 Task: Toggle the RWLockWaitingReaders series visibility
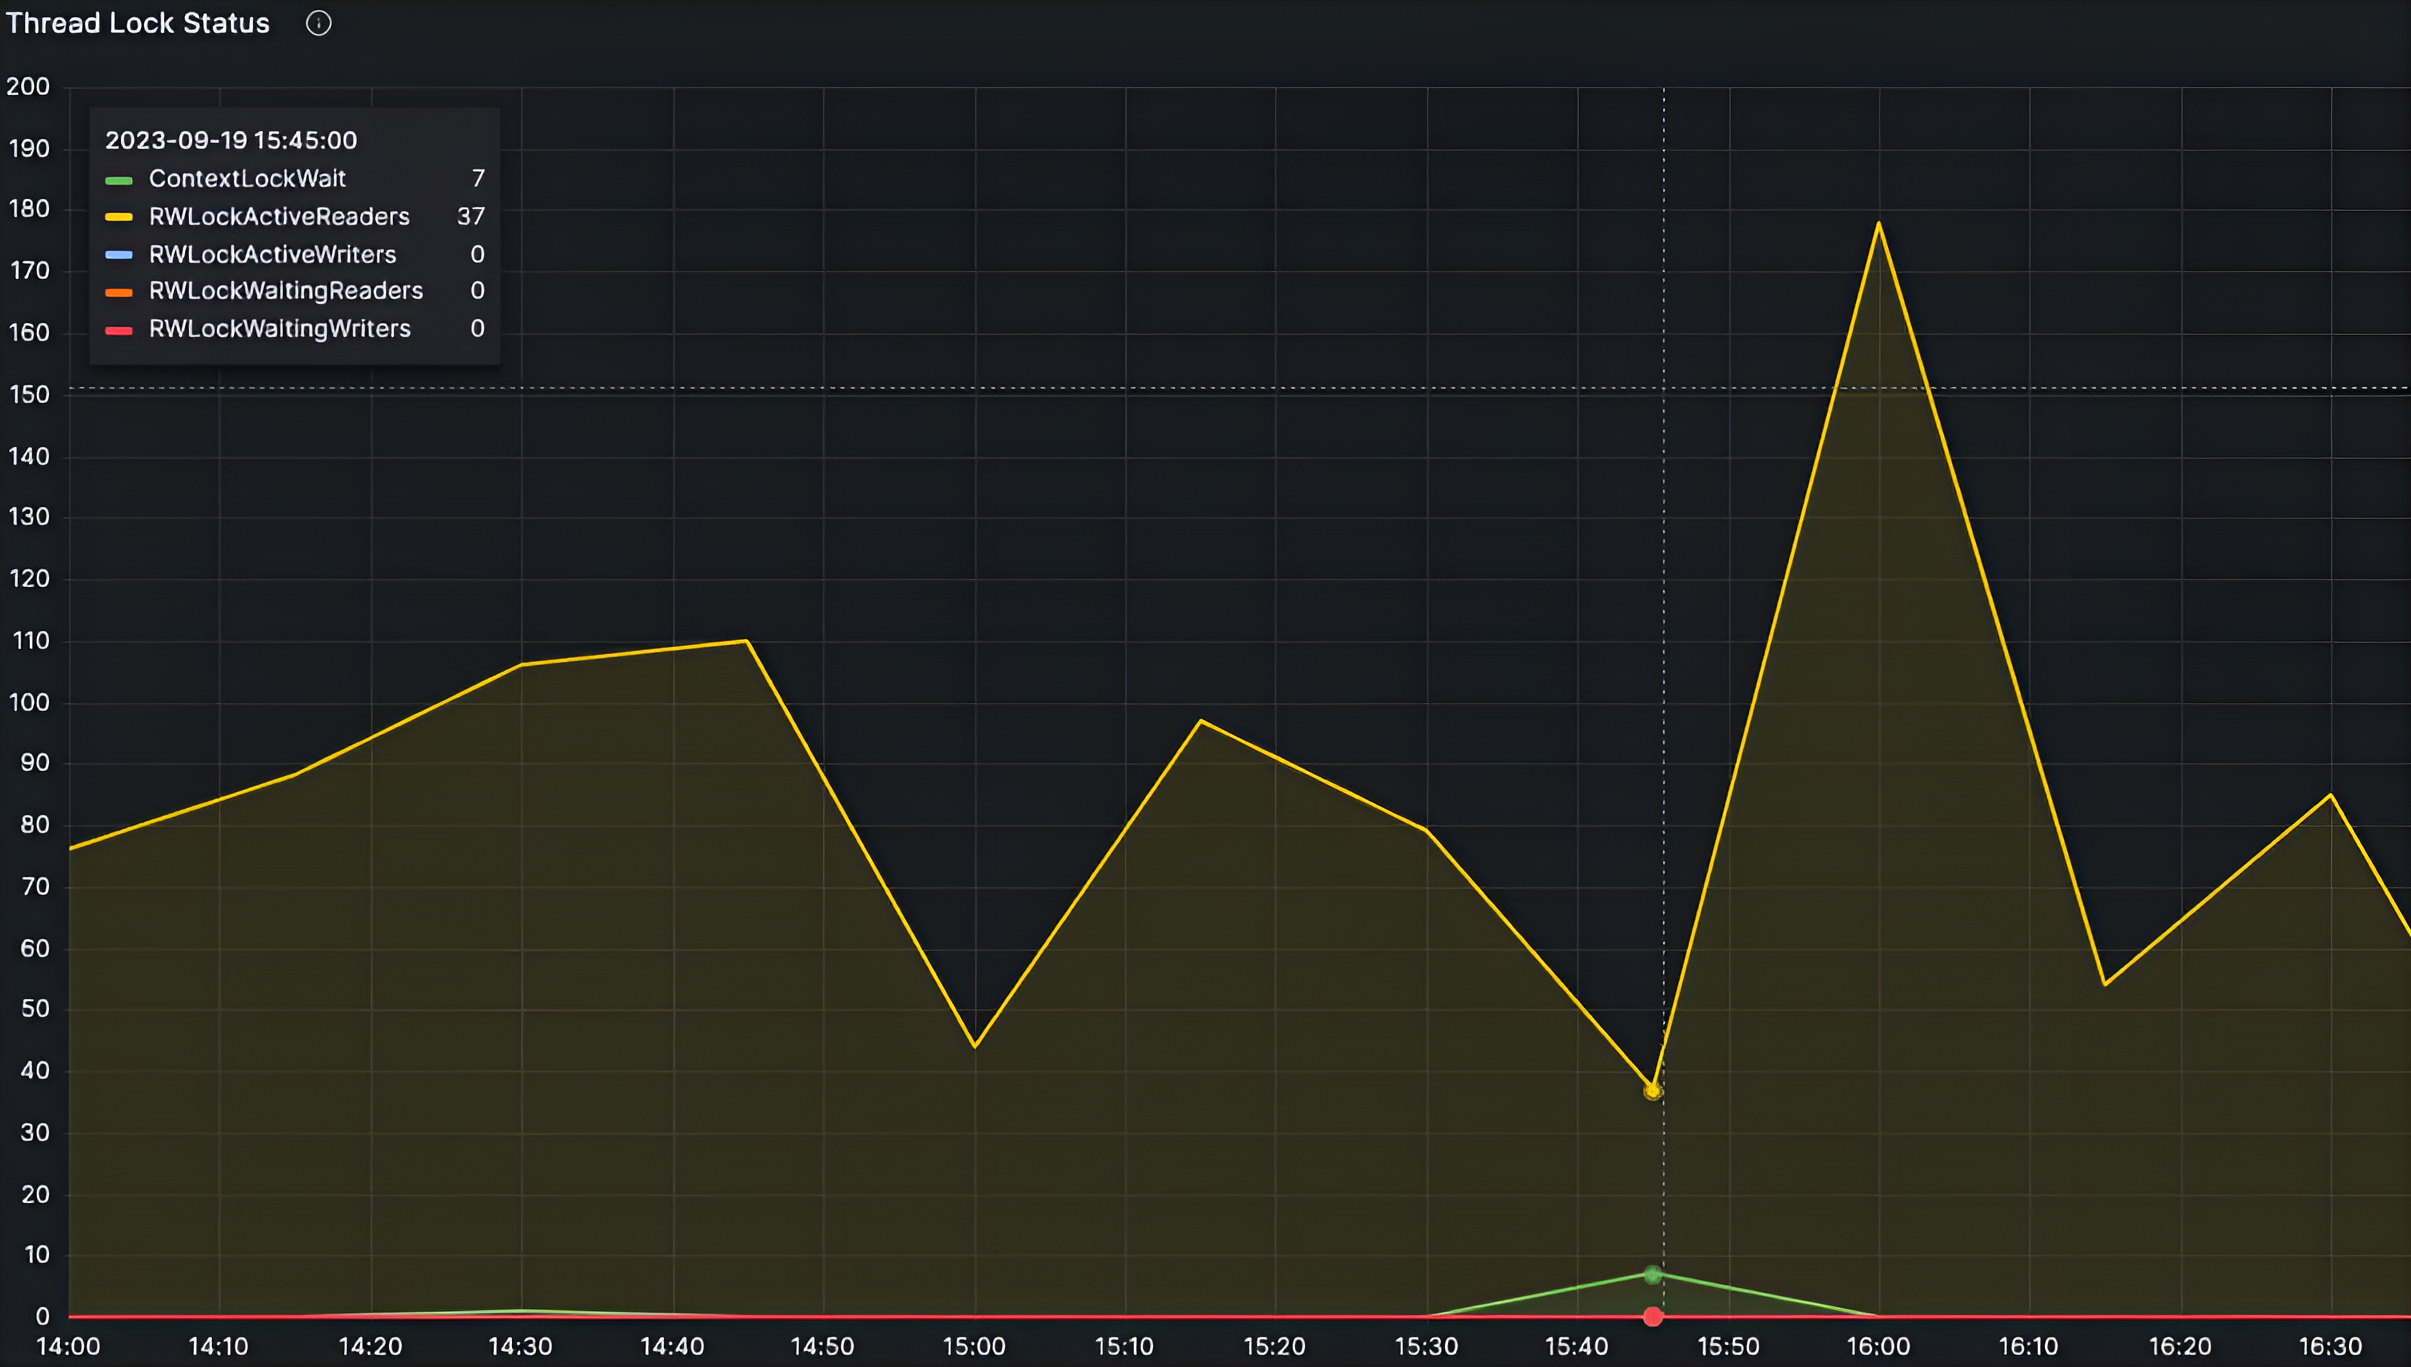(x=285, y=291)
